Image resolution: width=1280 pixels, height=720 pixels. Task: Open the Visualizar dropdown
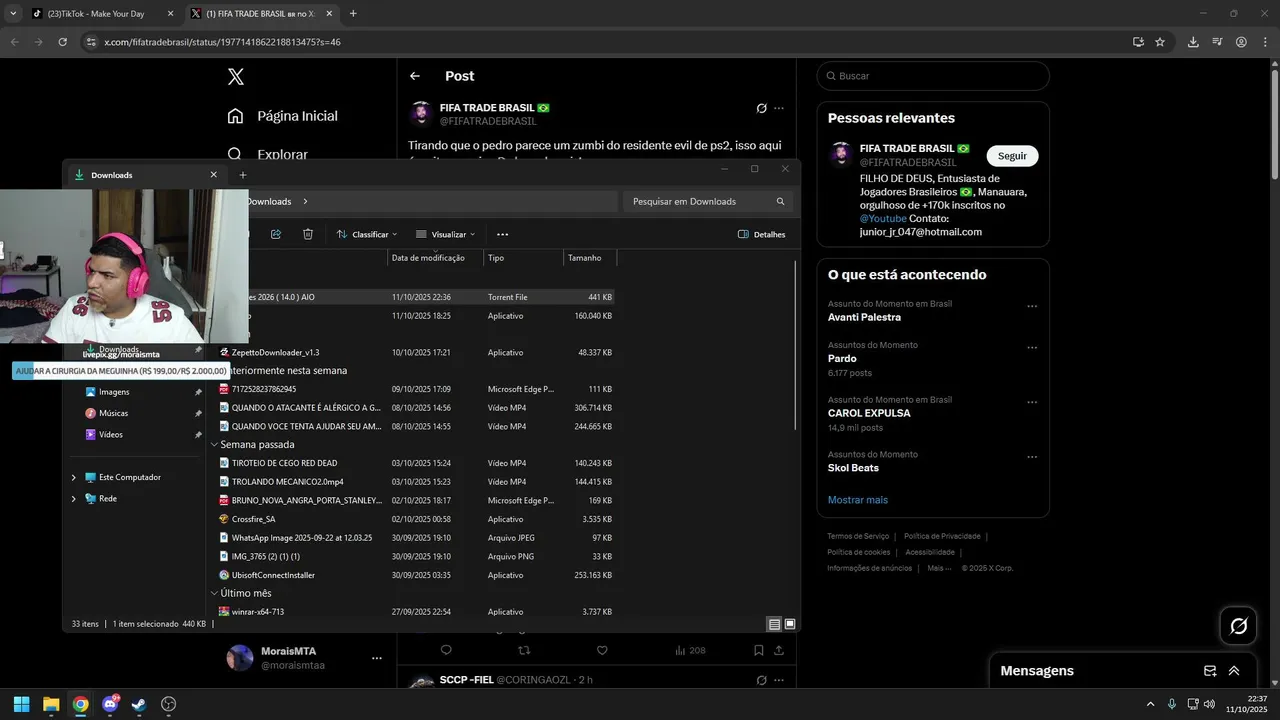point(445,234)
